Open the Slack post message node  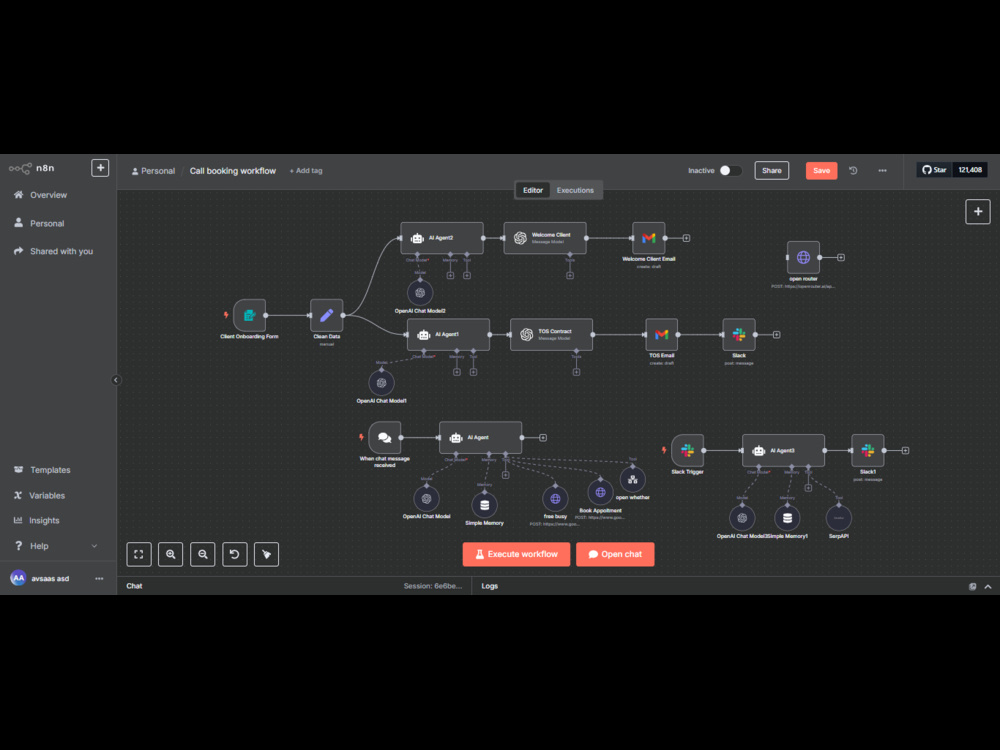tap(739, 334)
